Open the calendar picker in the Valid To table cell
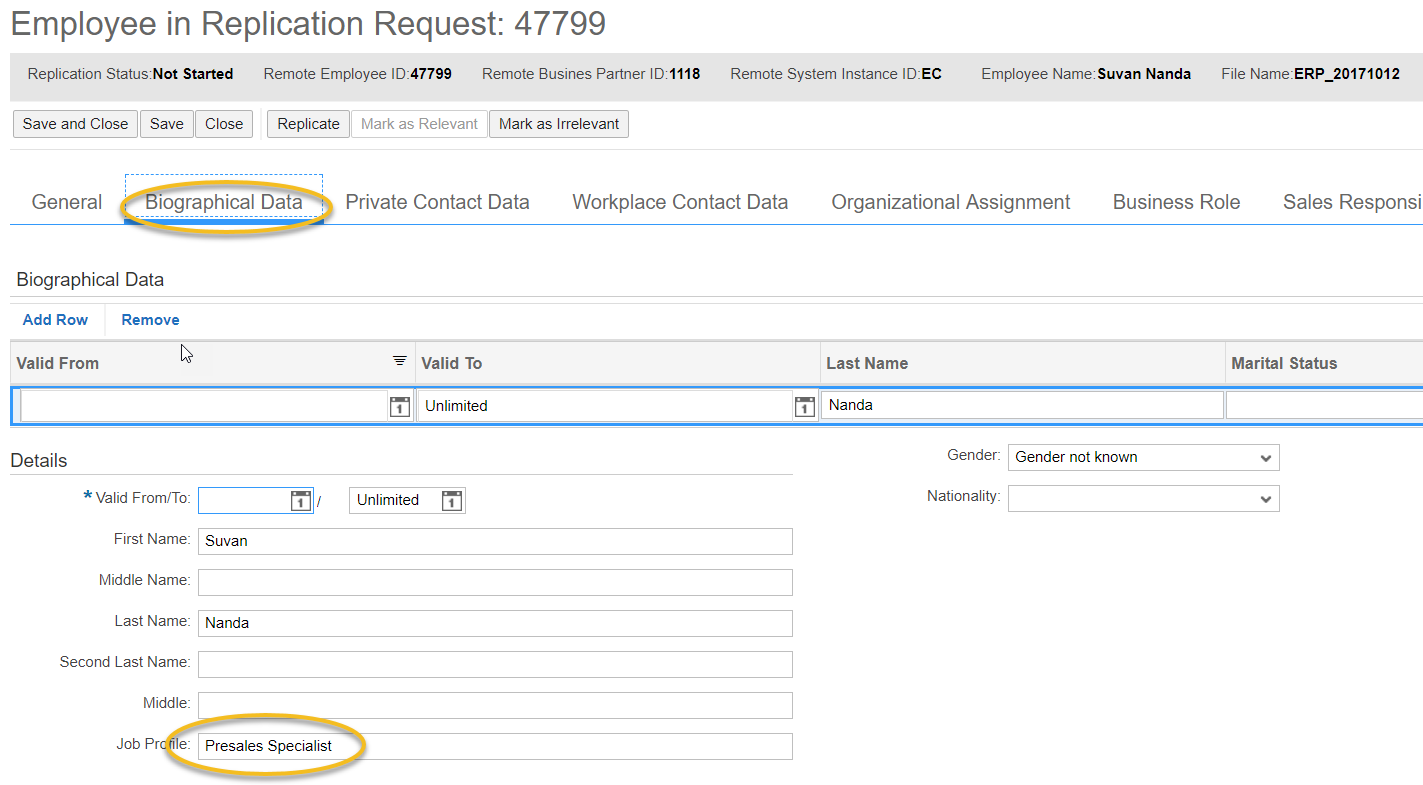Viewport: 1423px width, 785px height. [805, 406]
